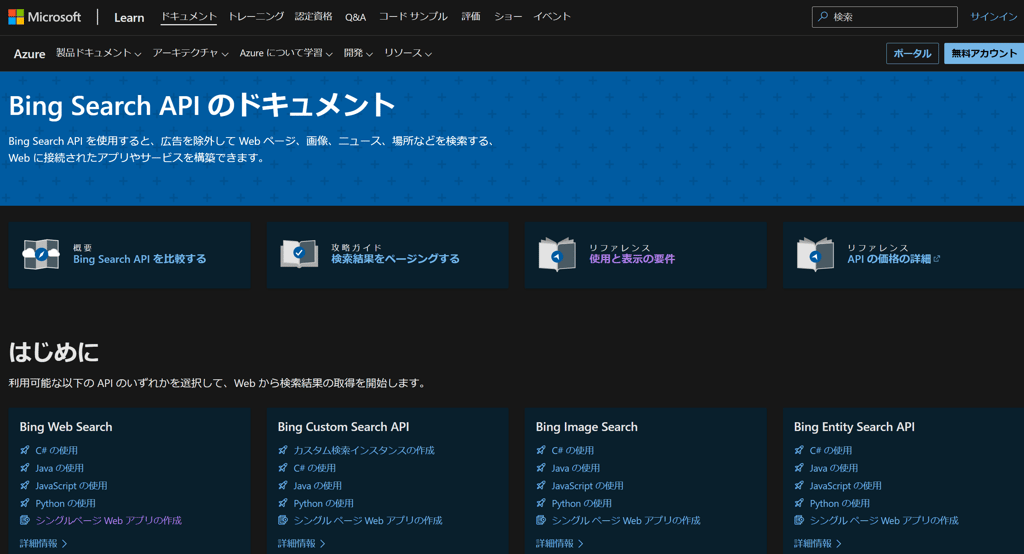Expand the リソース dropdown menu
1024x554 pixels.
(408, 53)
